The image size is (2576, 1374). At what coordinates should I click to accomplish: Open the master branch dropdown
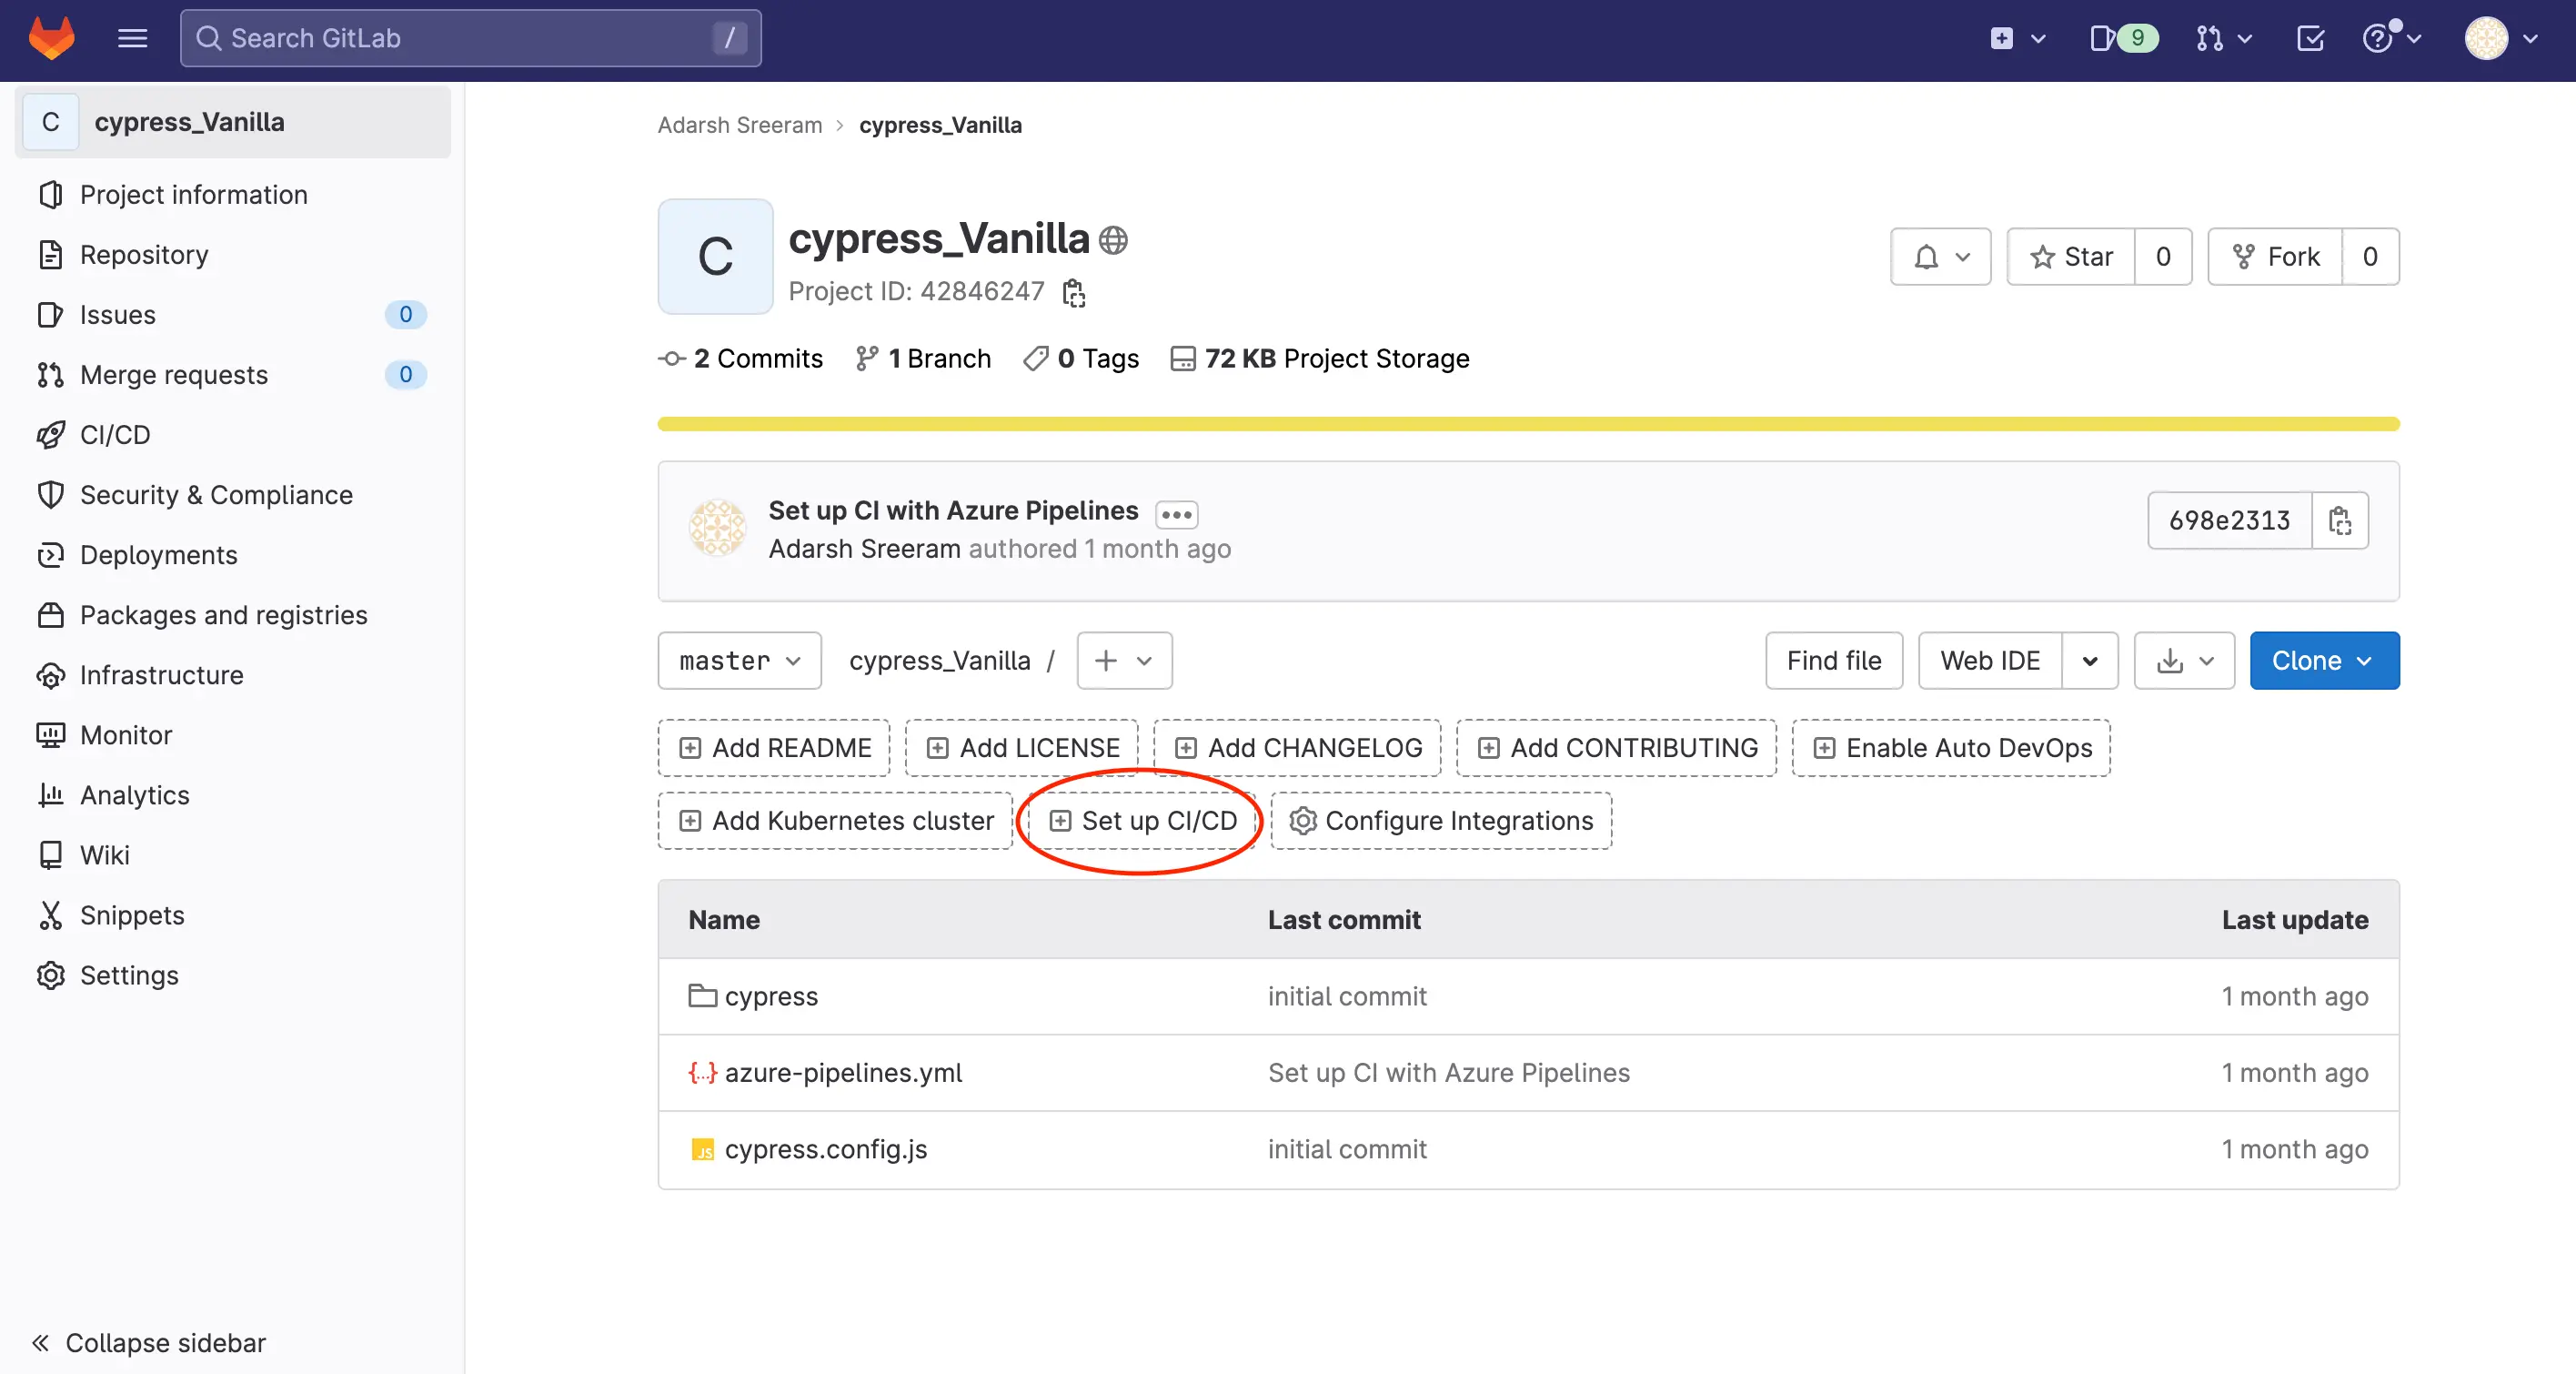(739, 660)
